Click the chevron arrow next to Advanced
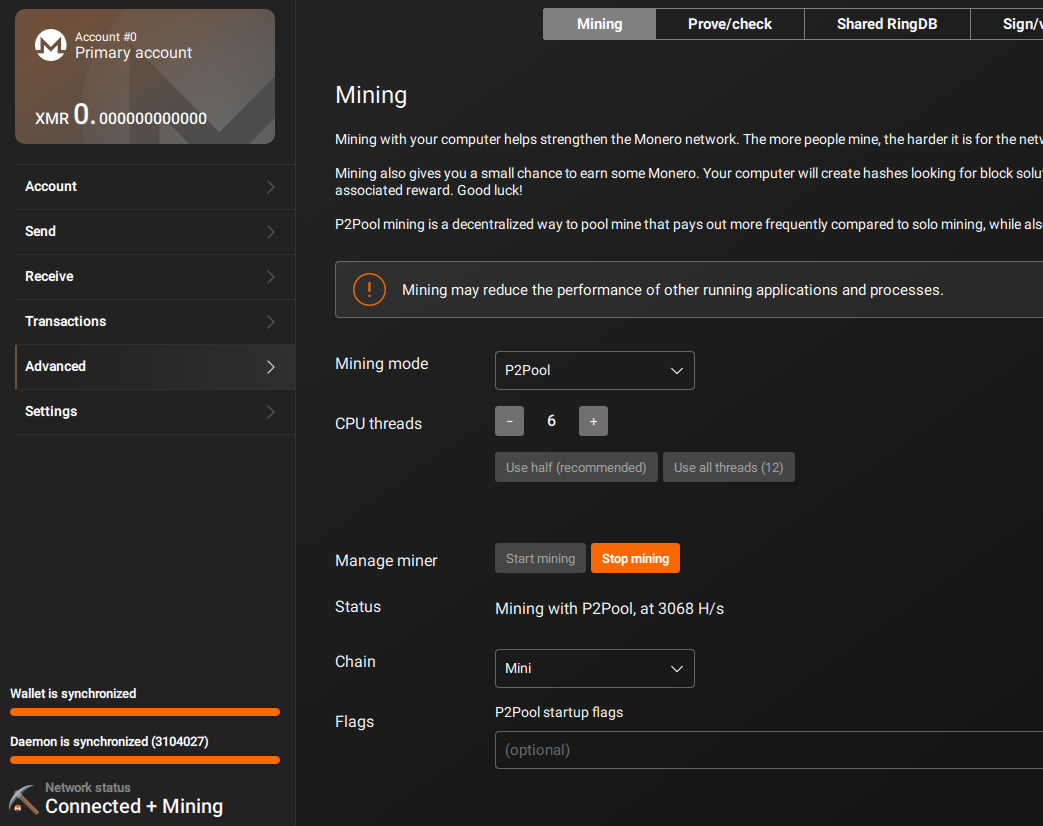The height and width of the screenshot is (826, 1043). pos(271,367)
